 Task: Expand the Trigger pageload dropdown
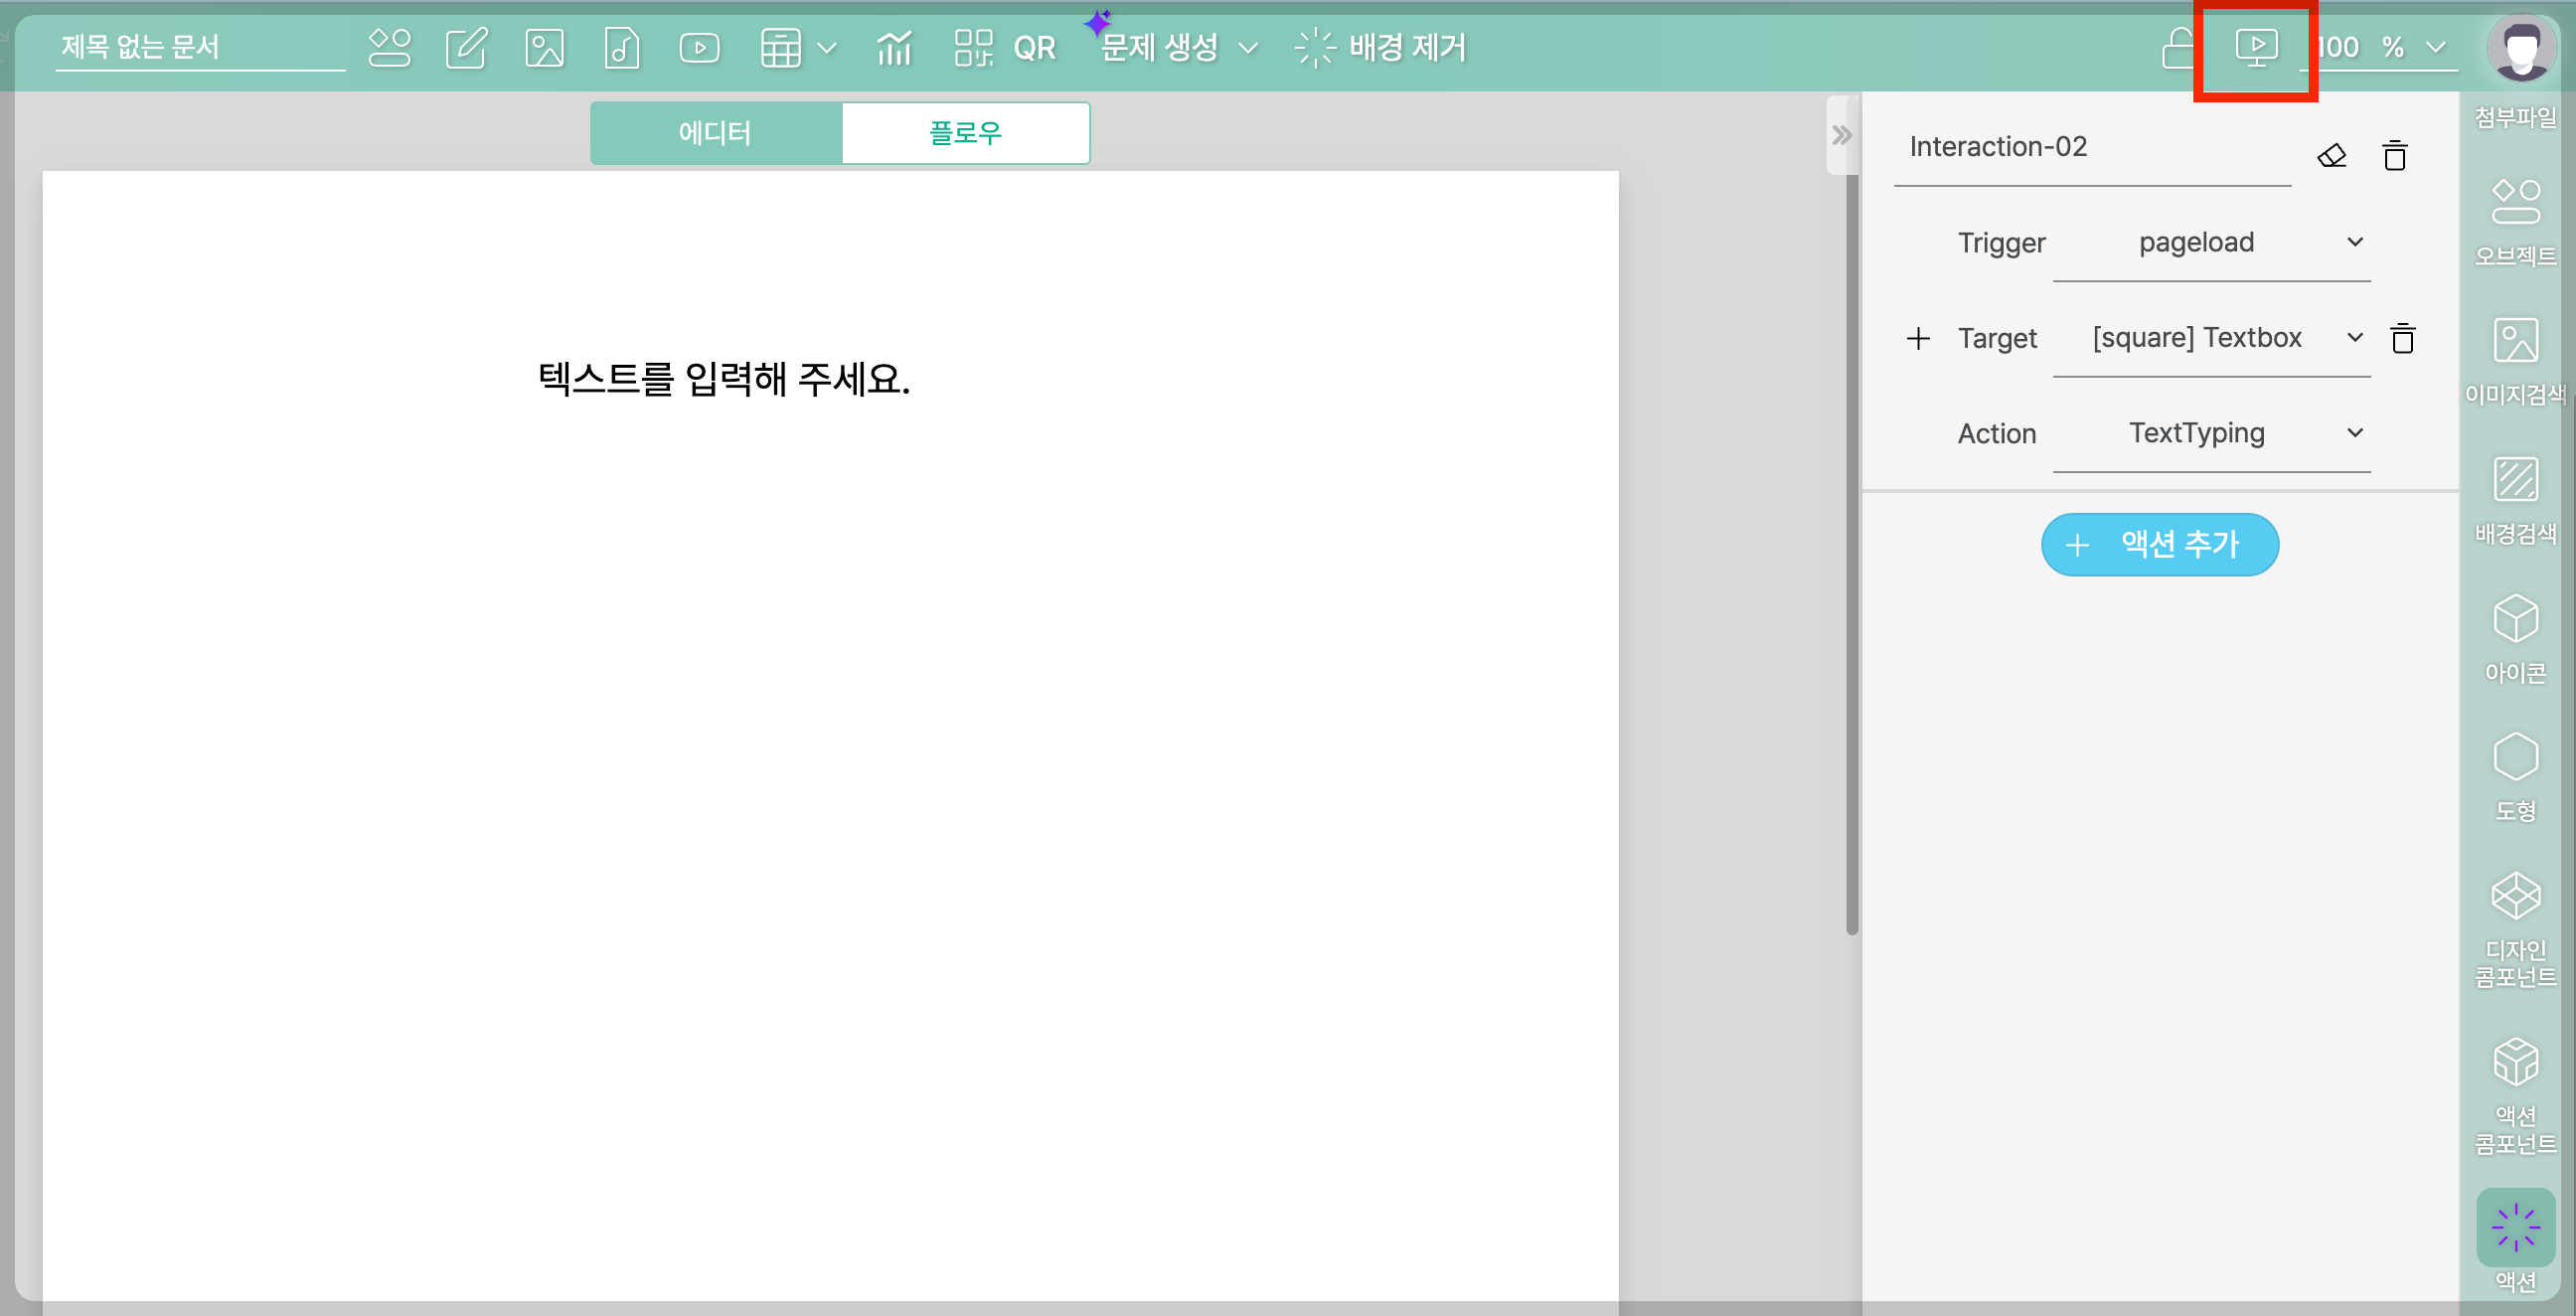pyautogui.click(x=2211, y=243)
